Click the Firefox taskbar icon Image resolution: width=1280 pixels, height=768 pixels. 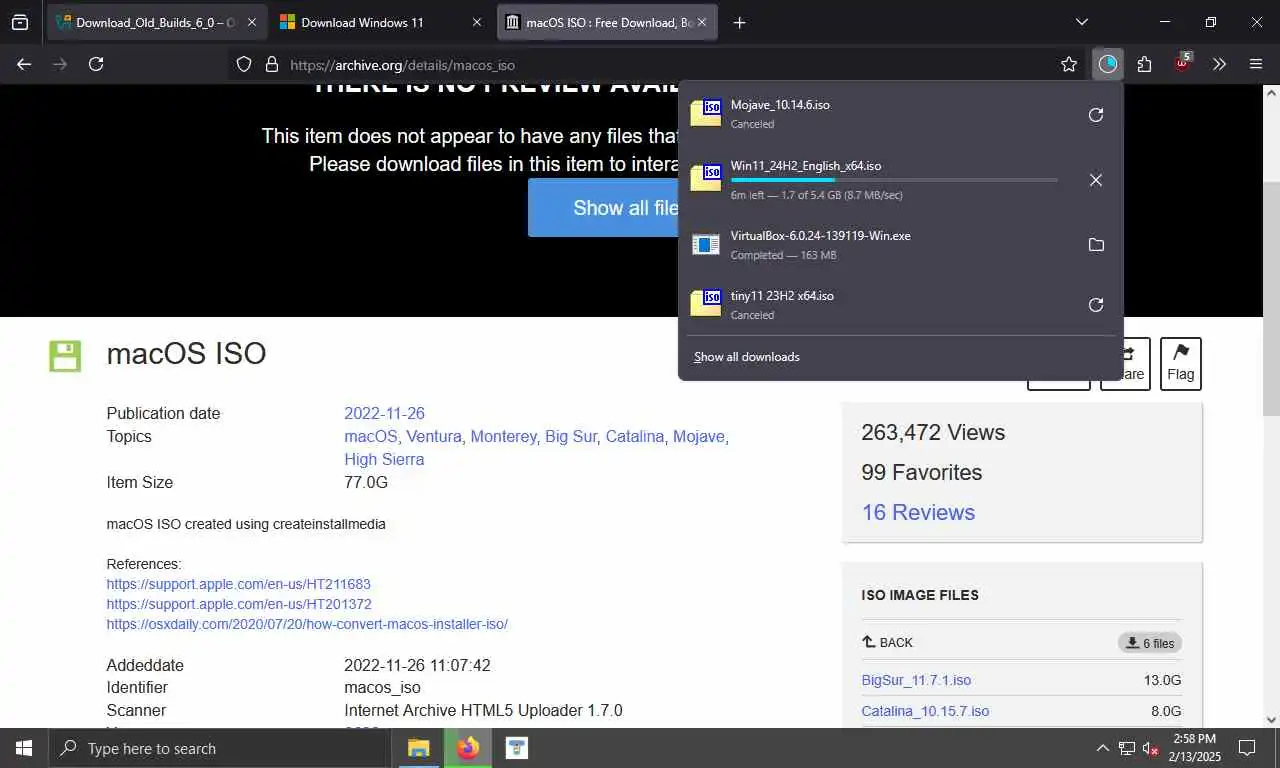pos(467,748)
